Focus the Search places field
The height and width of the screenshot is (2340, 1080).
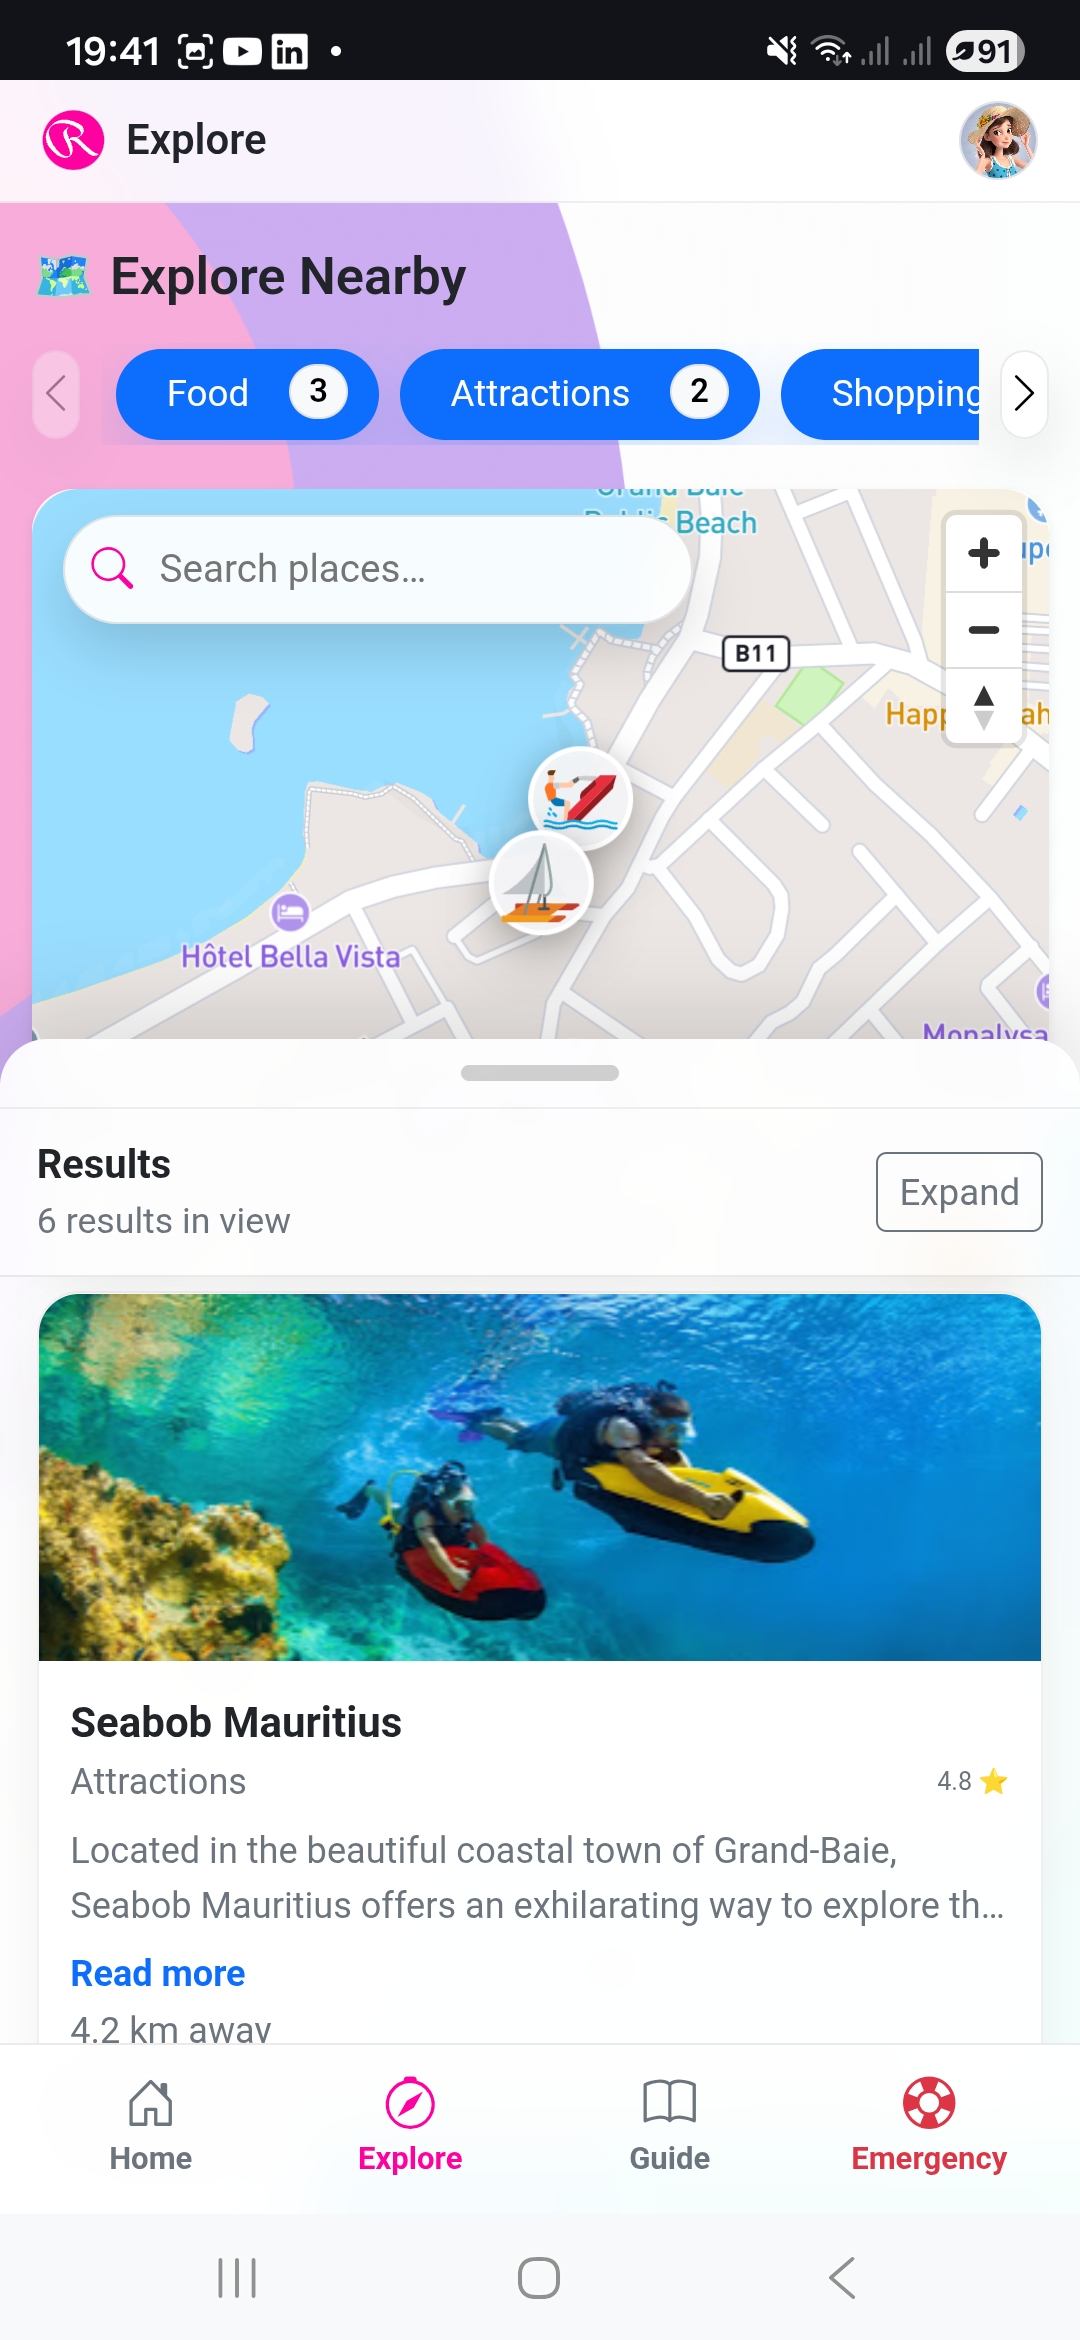[378, 569]
